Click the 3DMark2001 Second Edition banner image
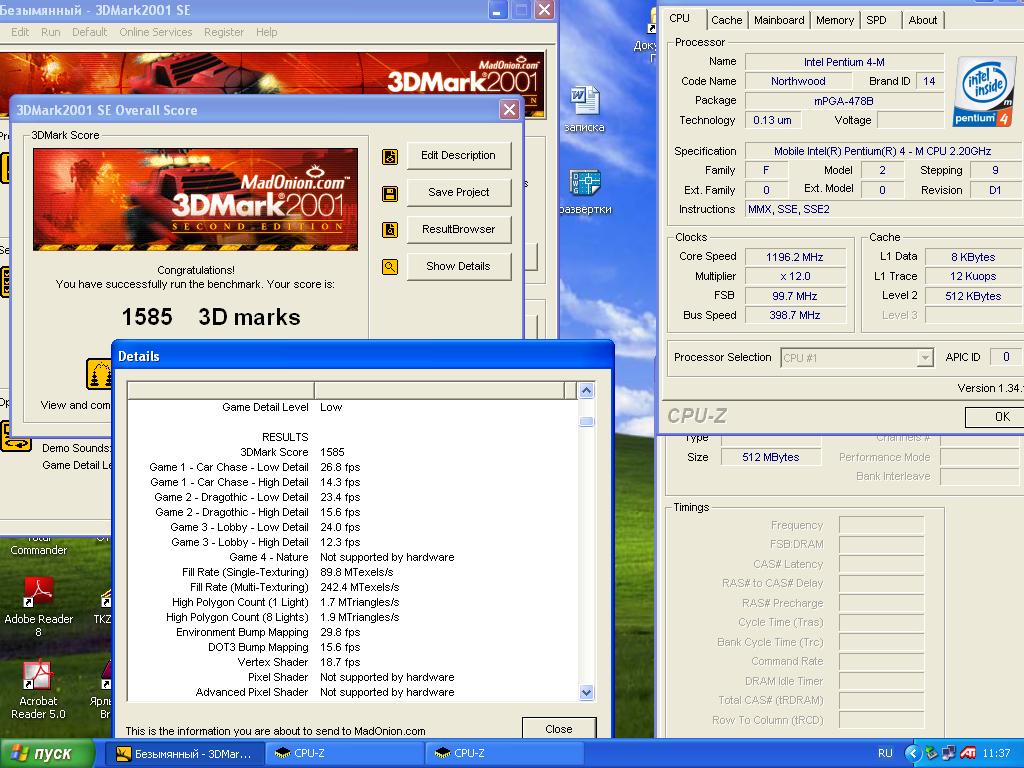 coord(195,199)
